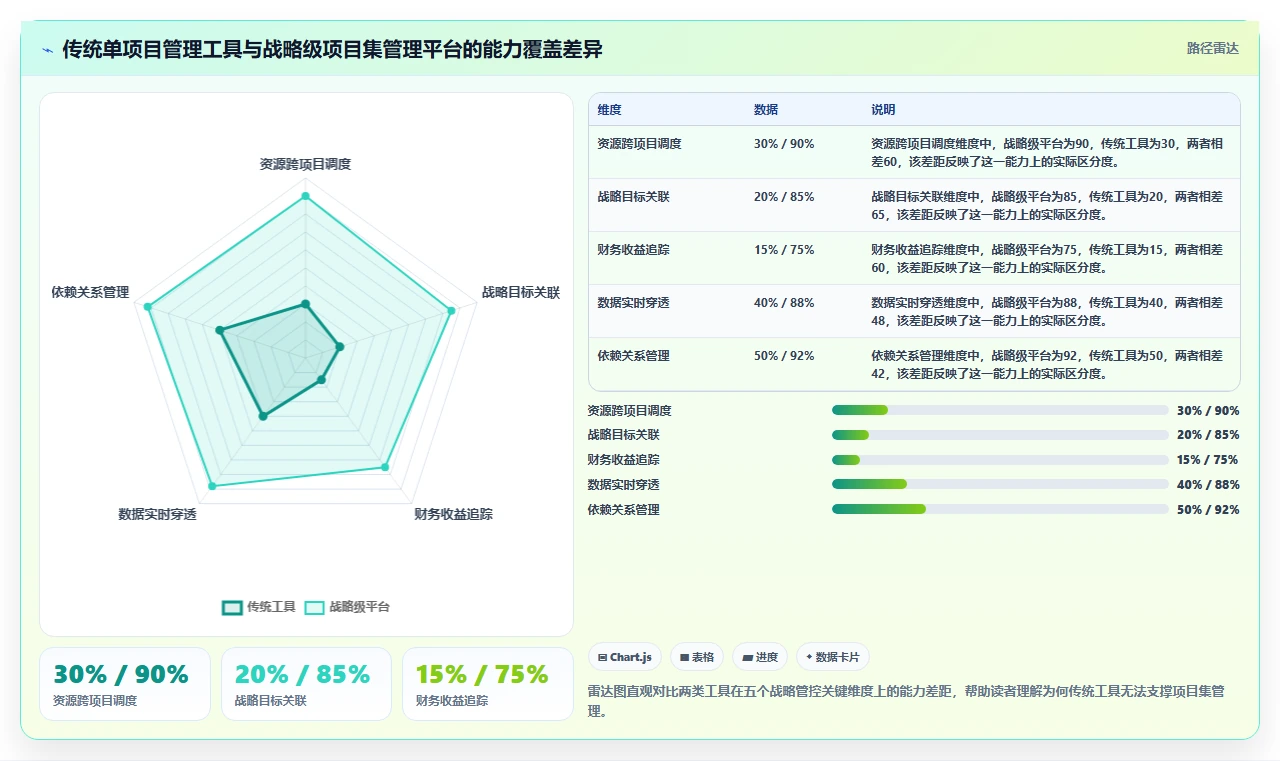Image resolution: width=1280 pixels, height=761 pixels.
Task: Click radar axis label 战略目标关联
Action: pos(521,292)
